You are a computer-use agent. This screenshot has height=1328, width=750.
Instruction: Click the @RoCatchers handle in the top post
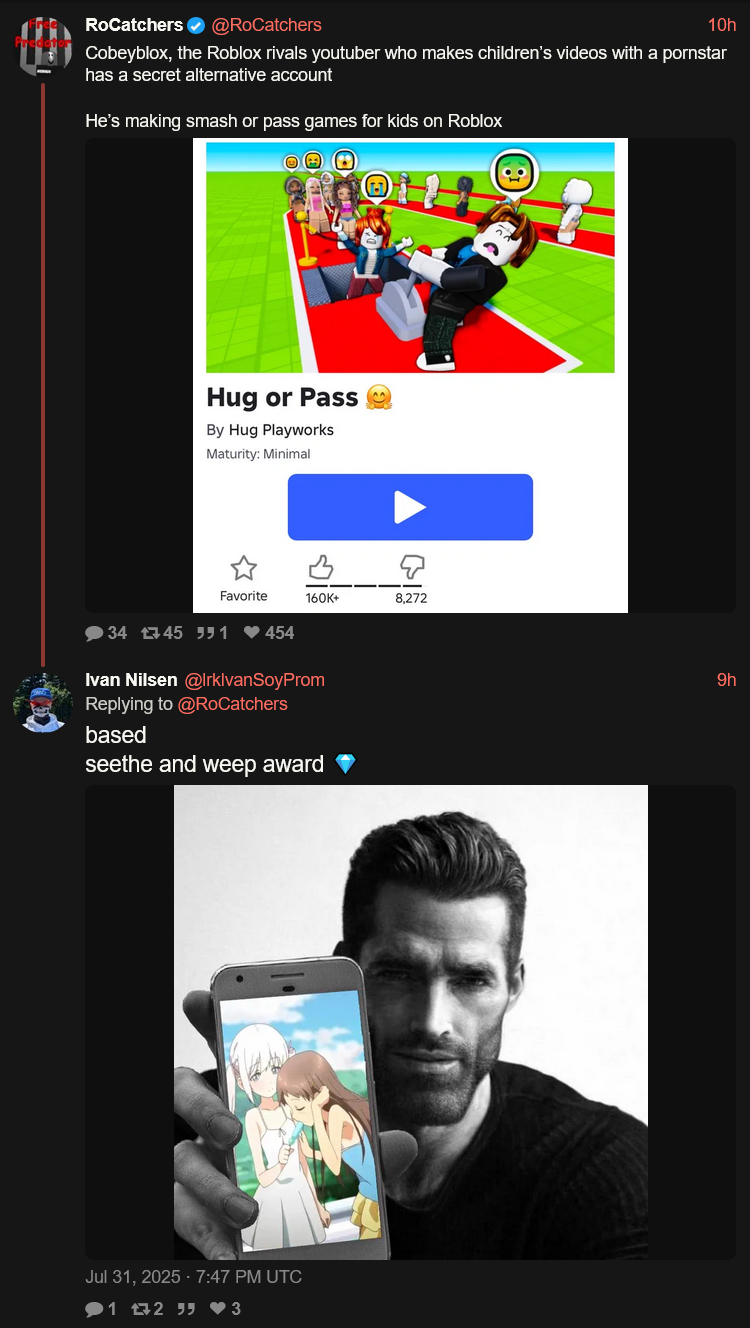[267, 25]
